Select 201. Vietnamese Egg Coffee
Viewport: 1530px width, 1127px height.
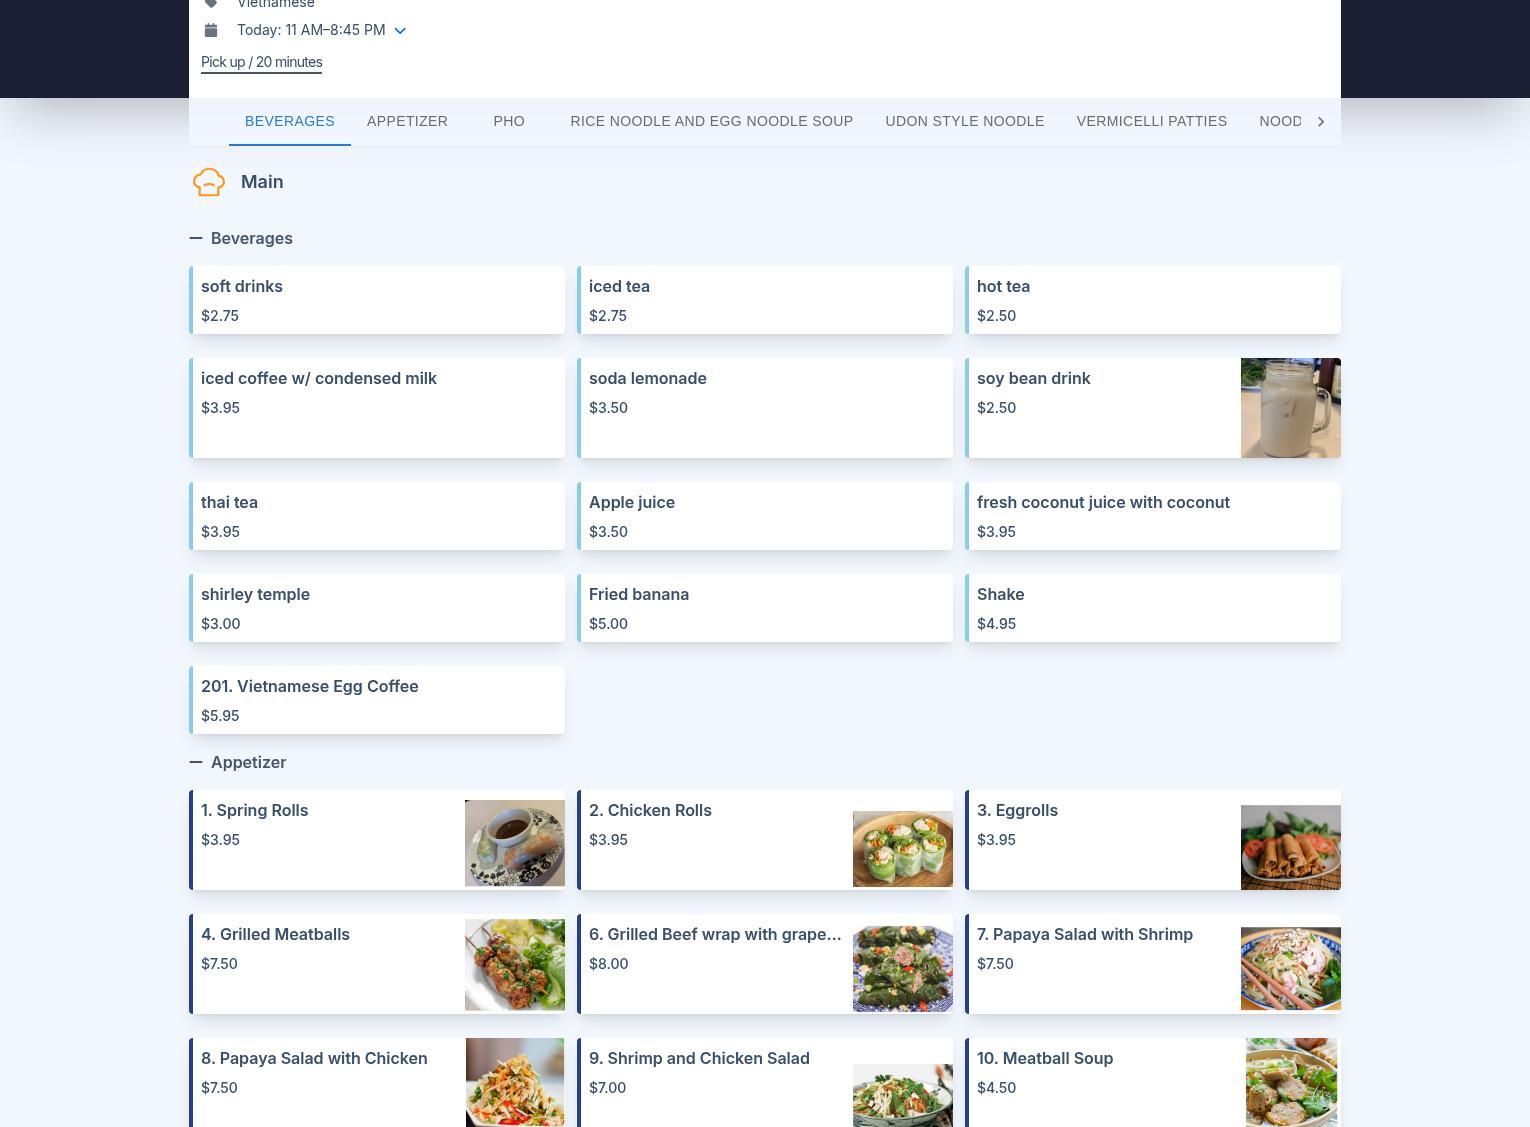(377, 700)
